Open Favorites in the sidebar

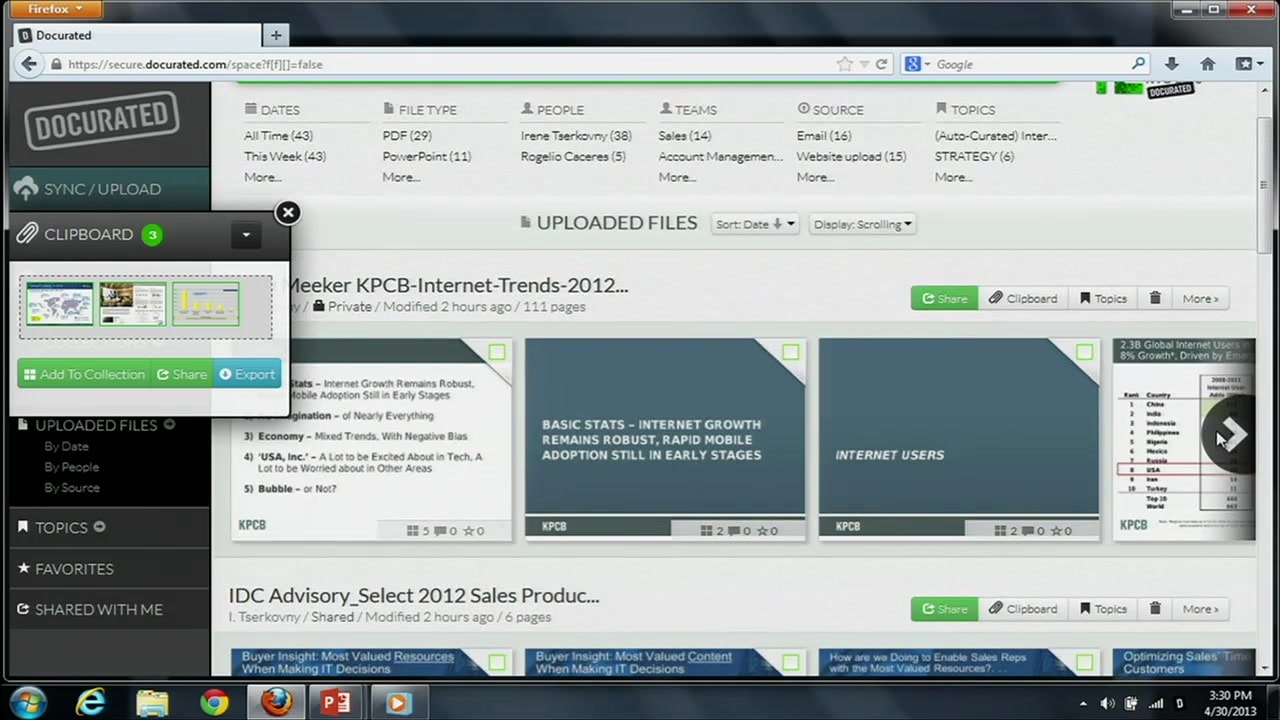(x=74, y=569)
